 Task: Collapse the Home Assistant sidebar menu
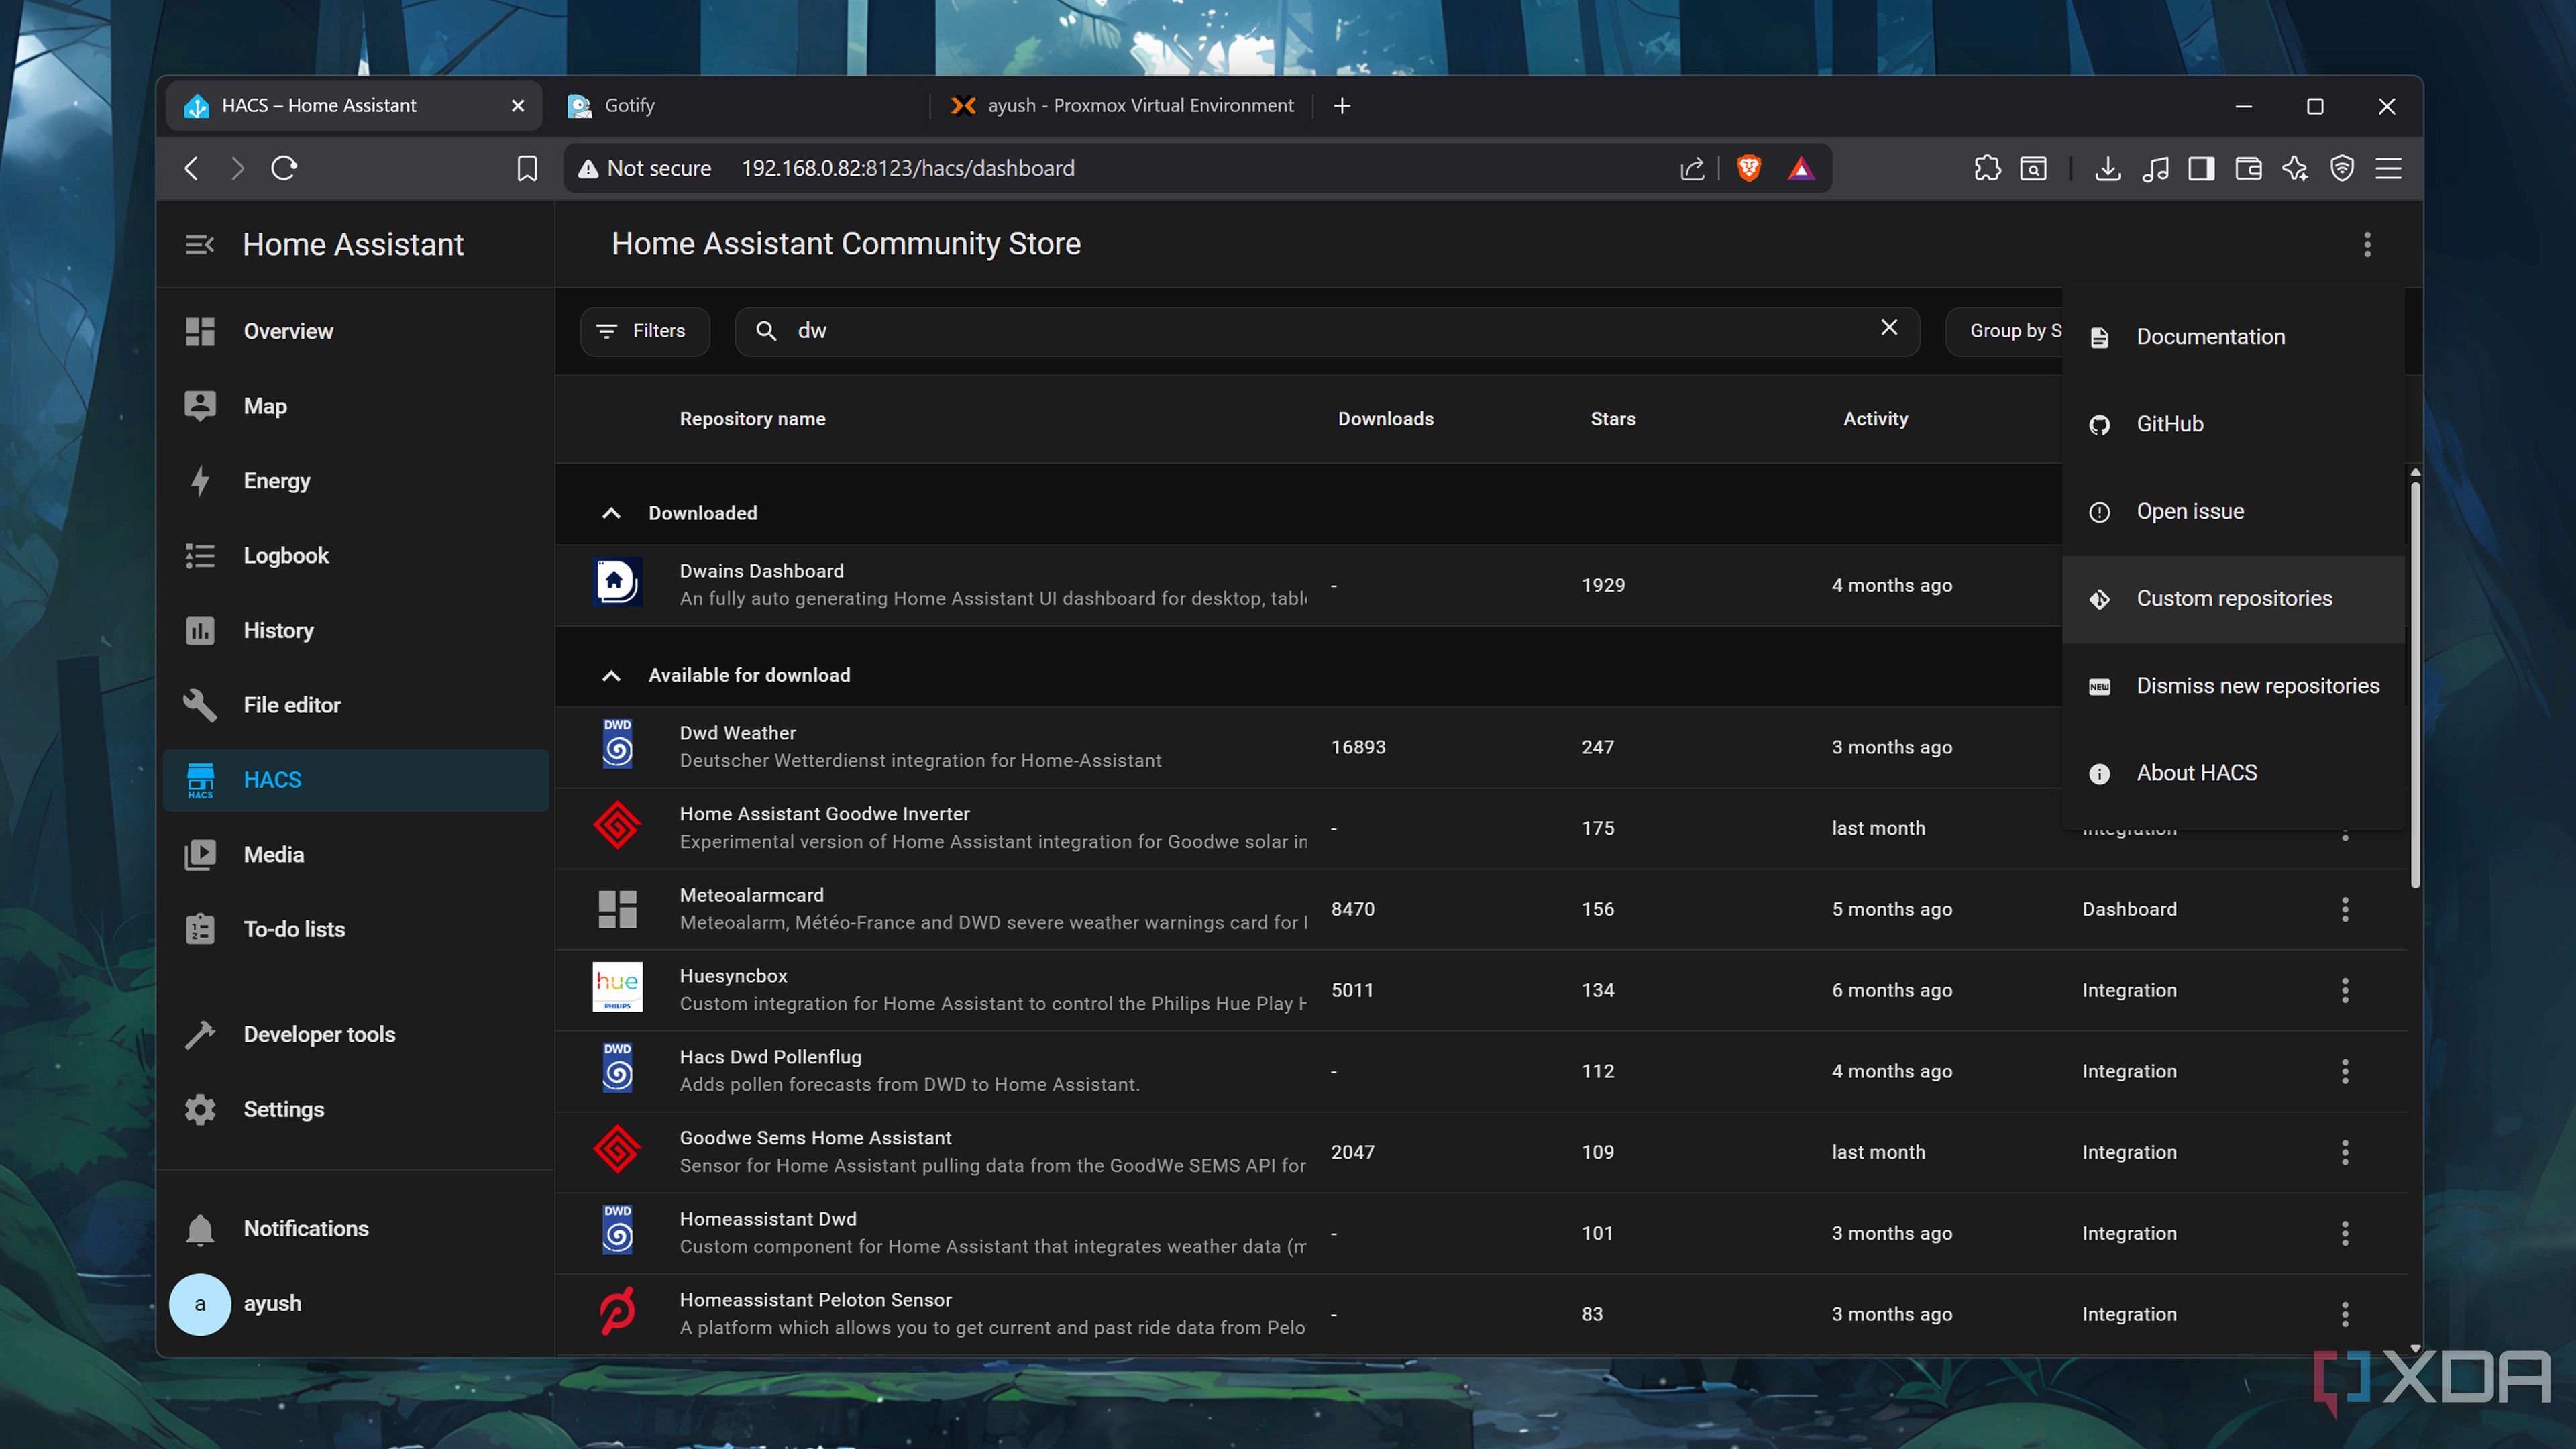200,245
